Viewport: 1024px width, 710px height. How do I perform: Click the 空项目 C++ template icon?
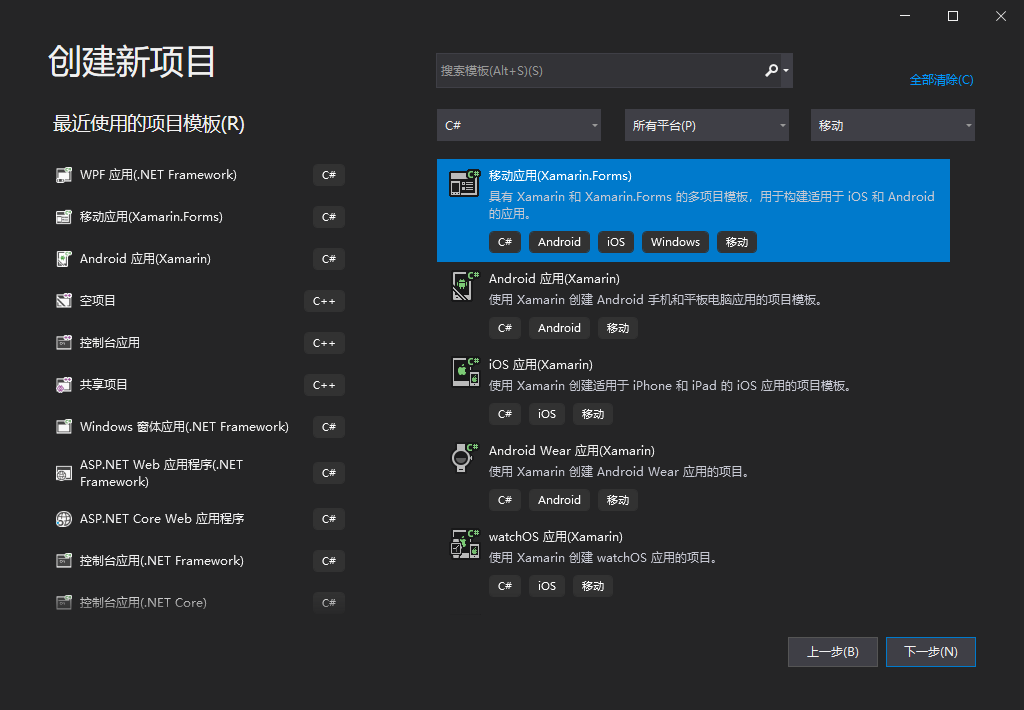(63, 300)
